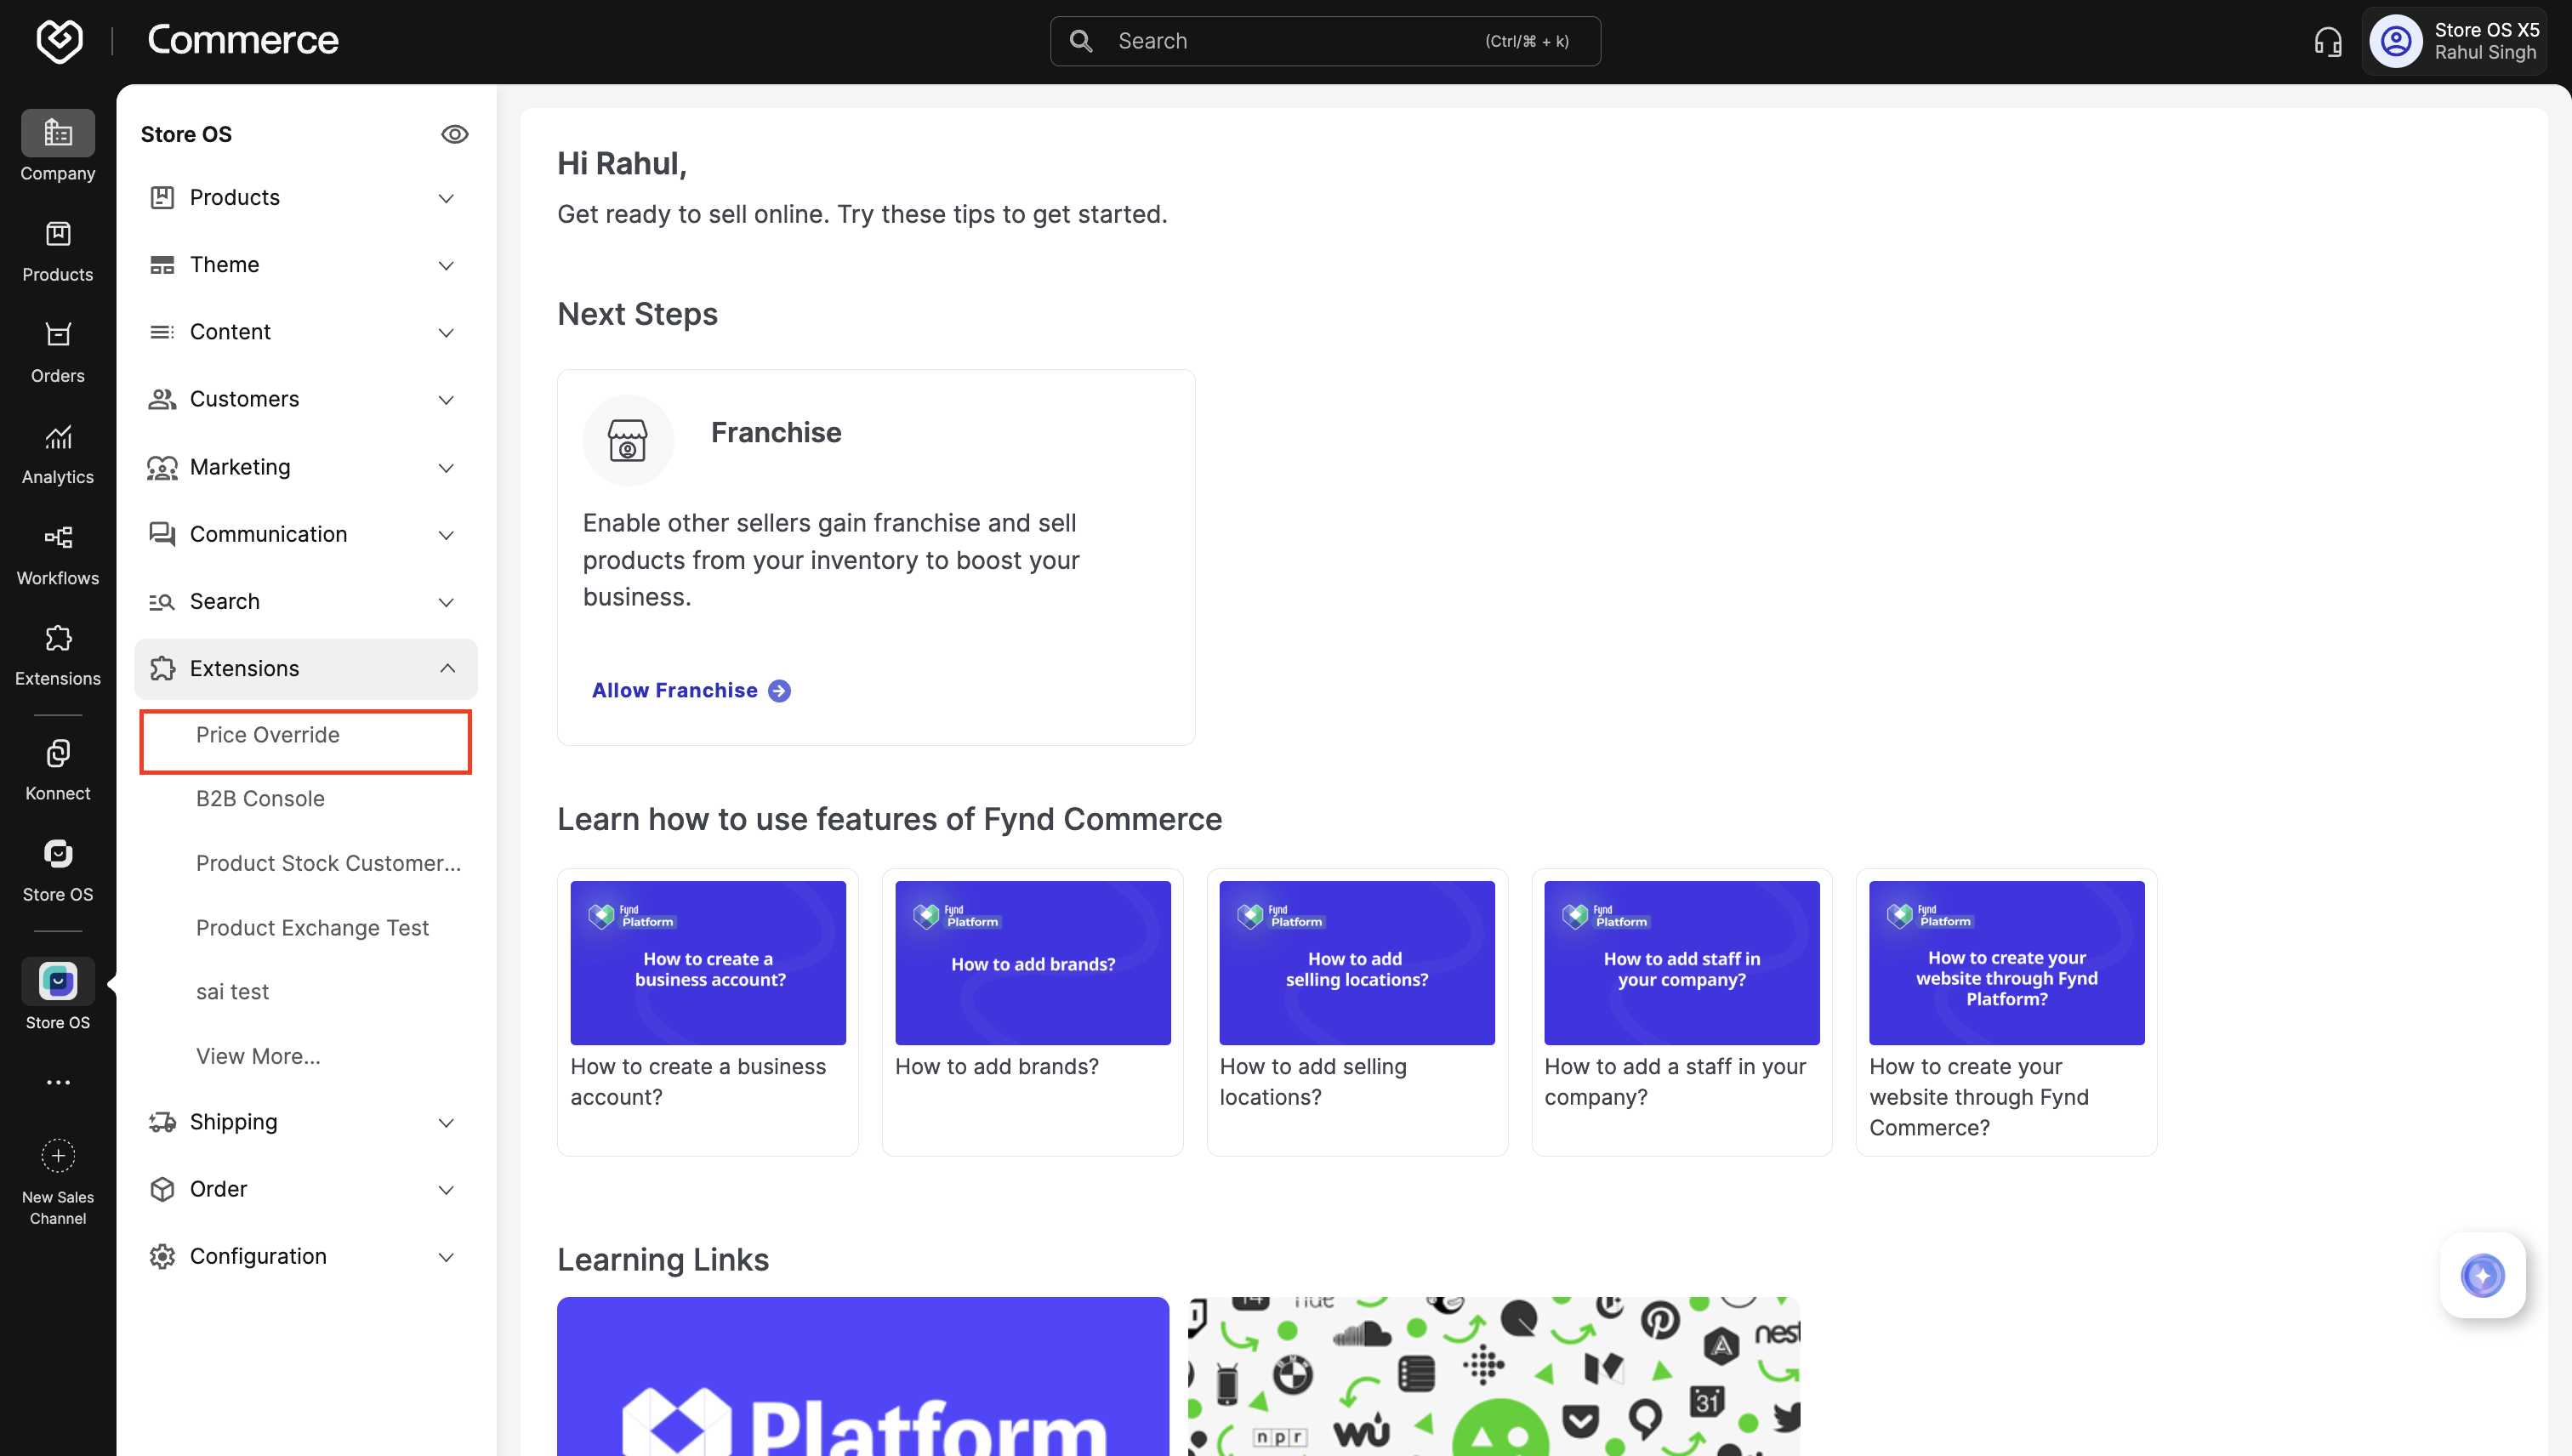
Task: Click the Products sidebar menu icon
Action: pyautogui.click(x=162, y=198)
